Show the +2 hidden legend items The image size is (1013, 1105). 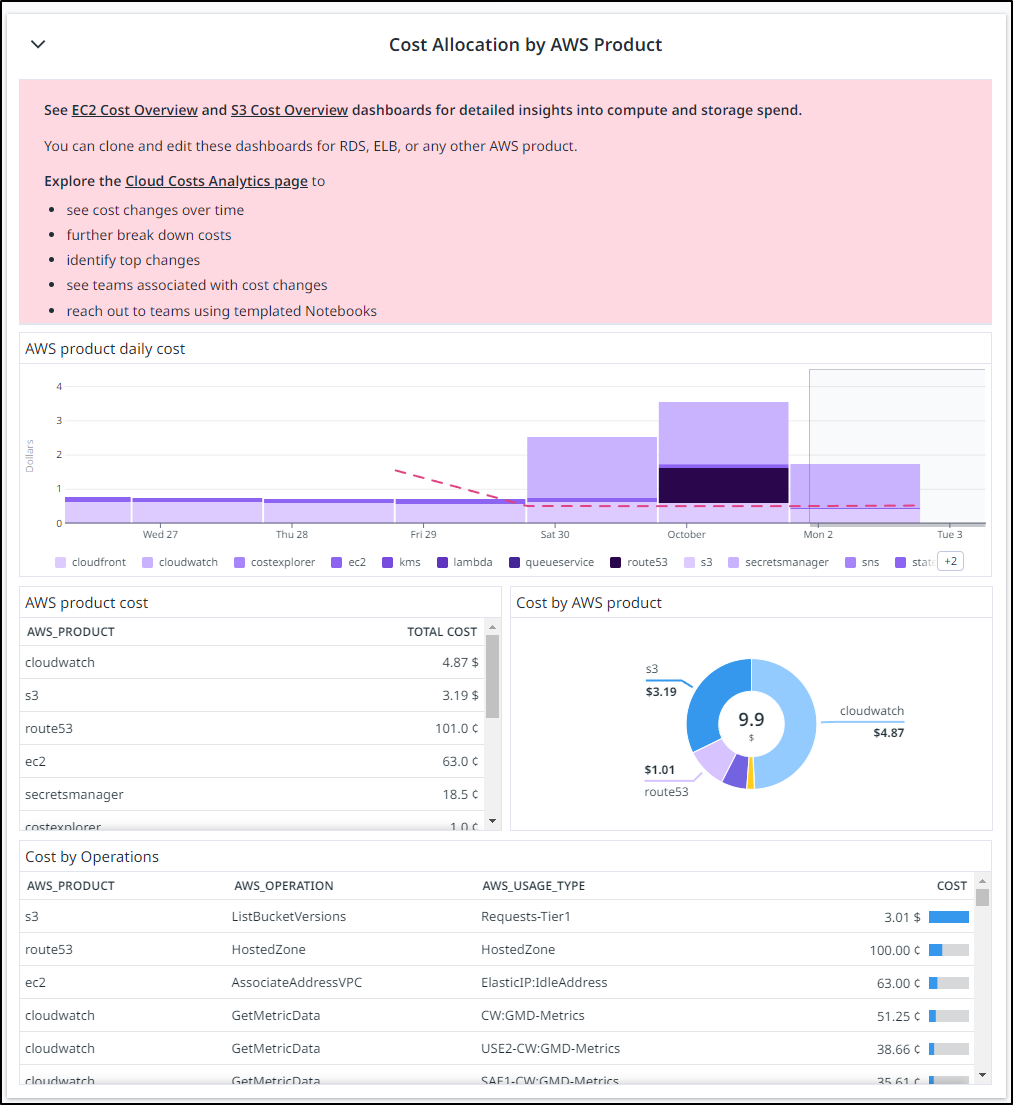(x=950, y=562)
